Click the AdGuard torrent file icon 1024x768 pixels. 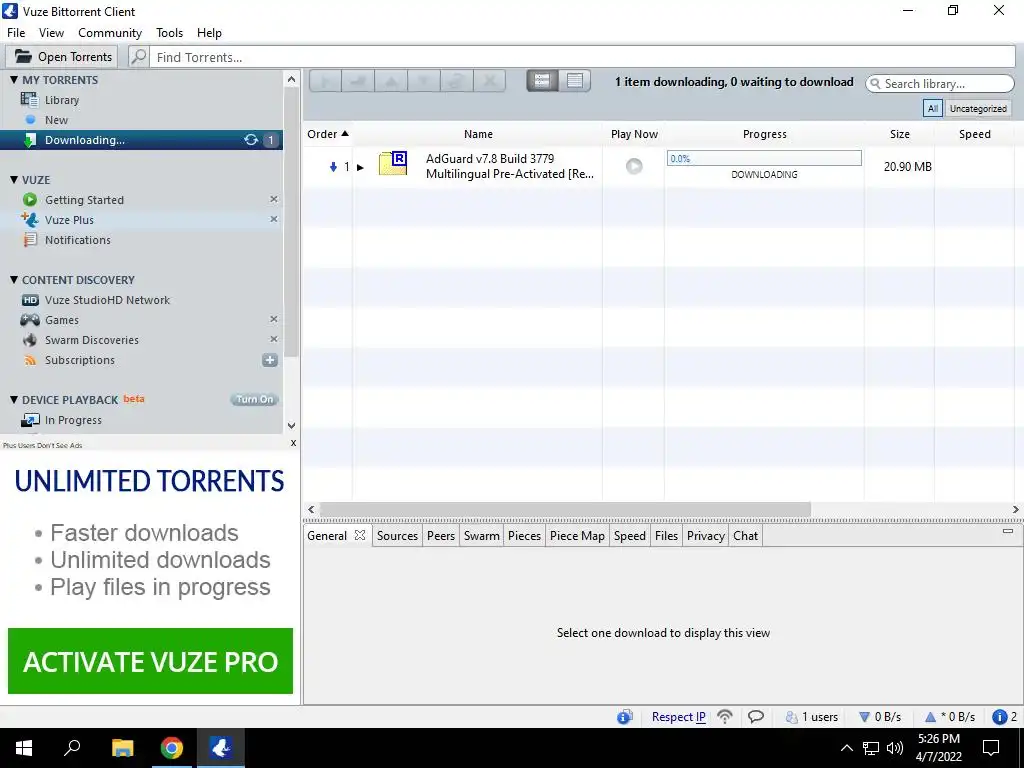[x=393, y=163]
